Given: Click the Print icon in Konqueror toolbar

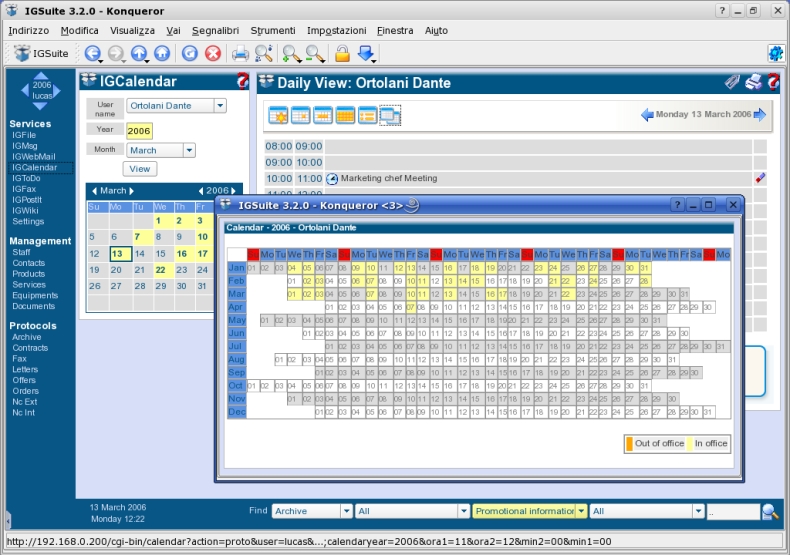Looking at the screenshot, I should 240,53.
